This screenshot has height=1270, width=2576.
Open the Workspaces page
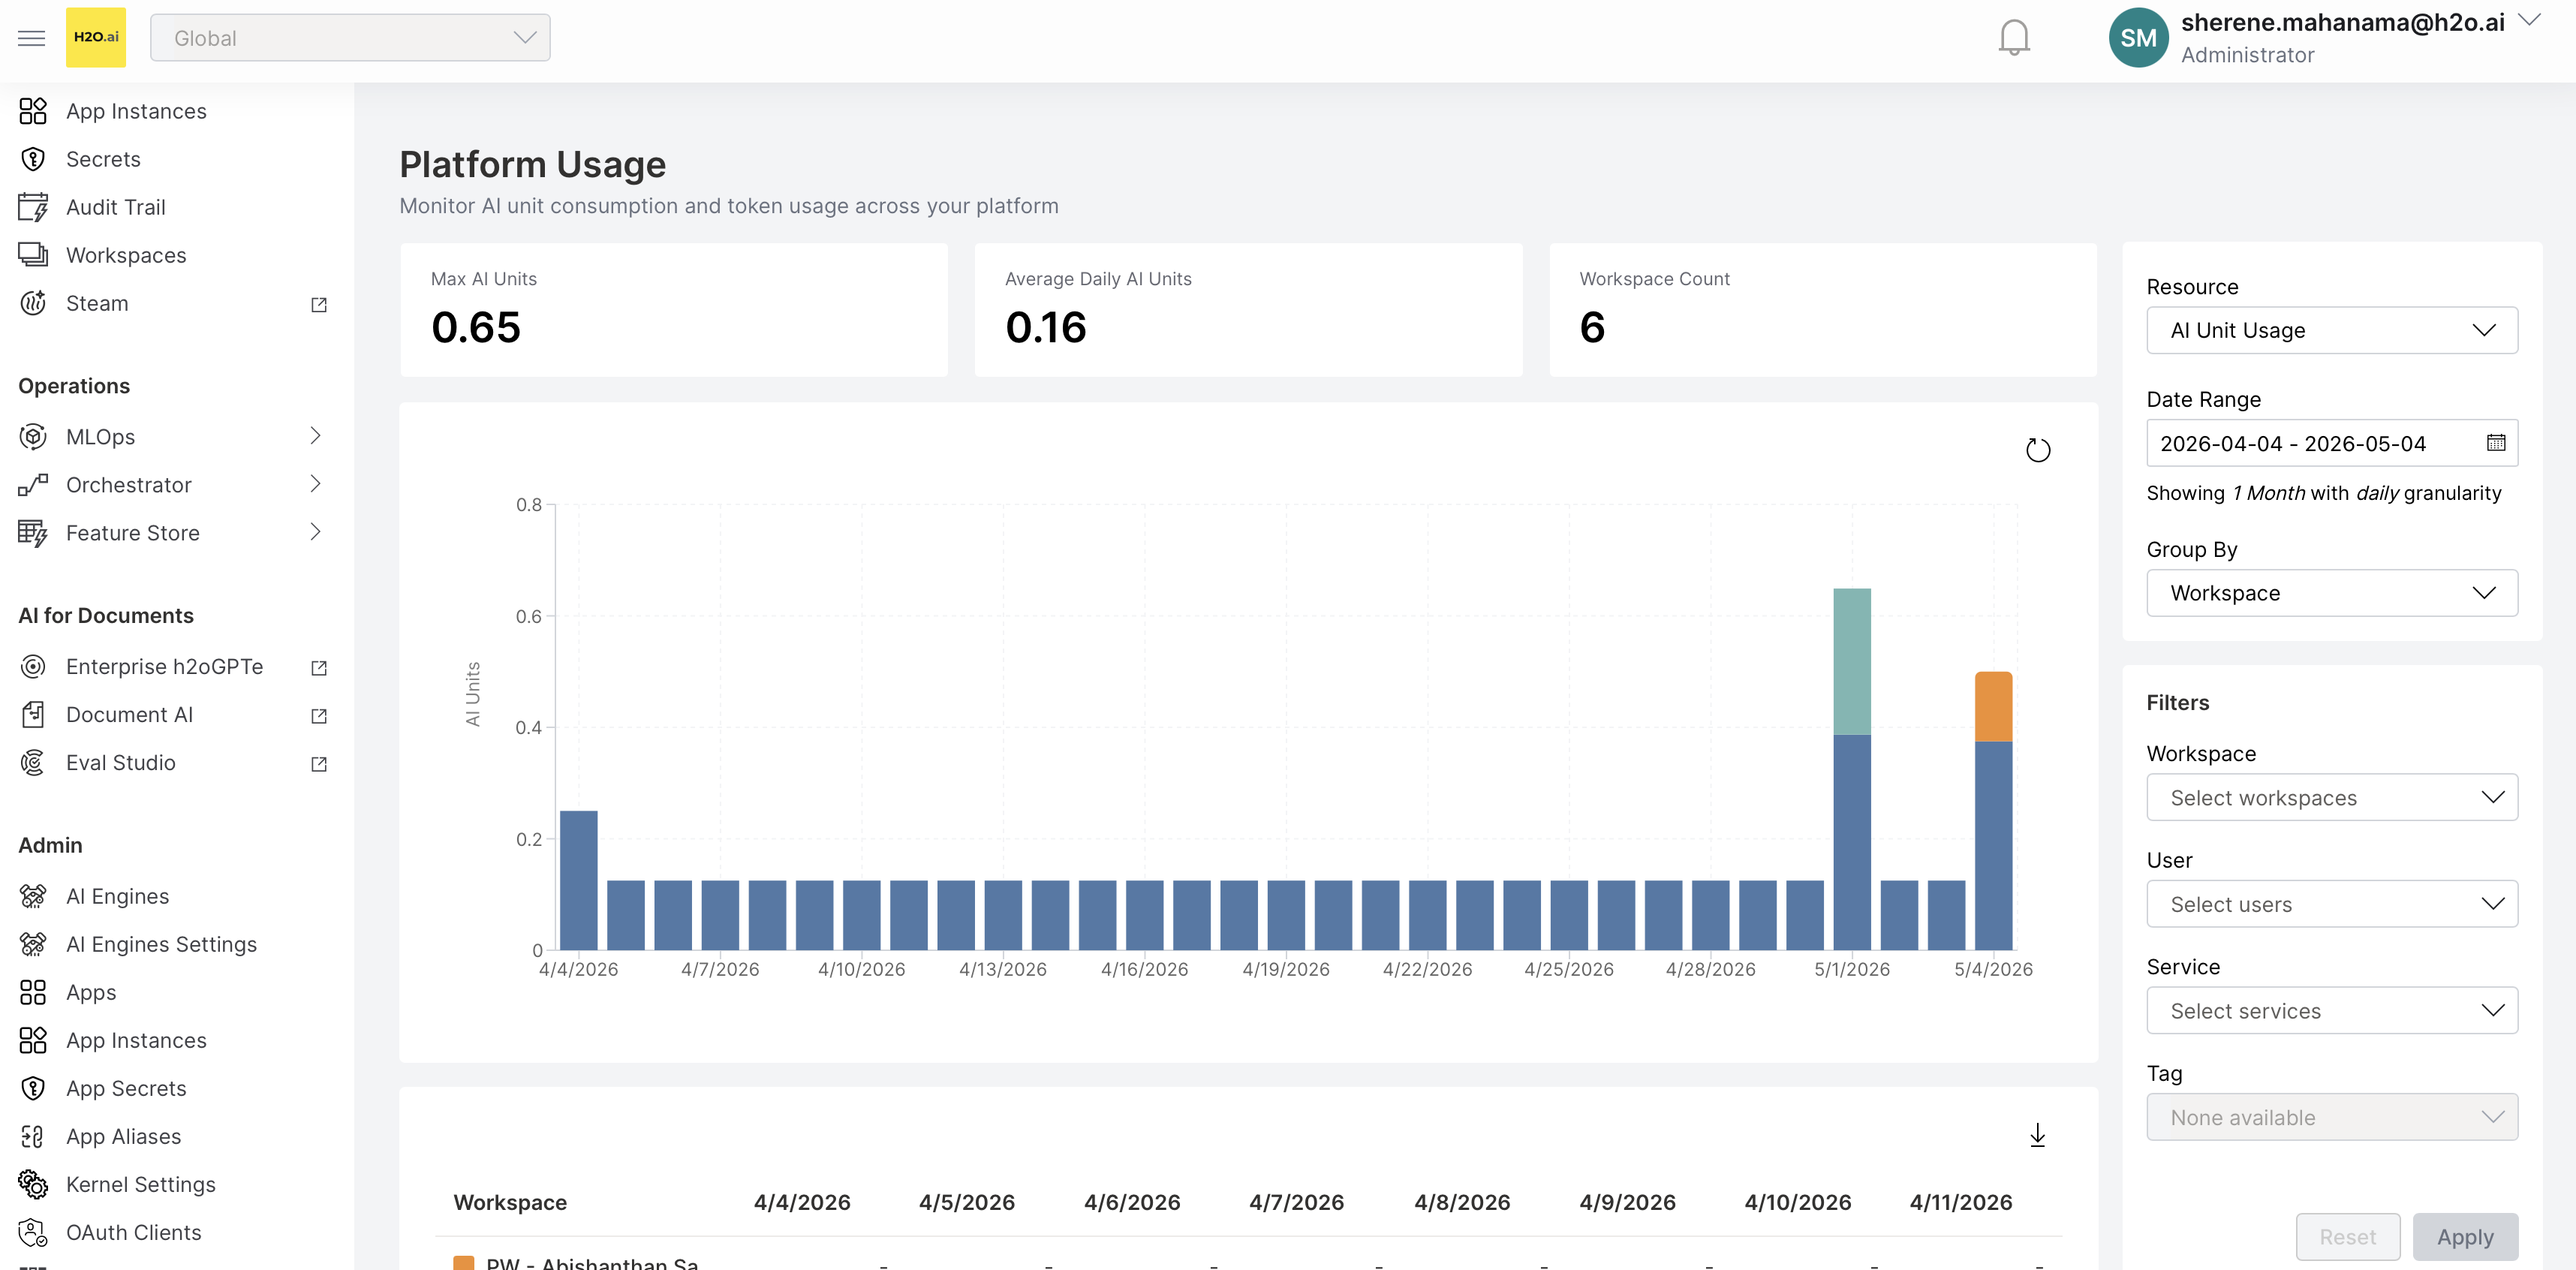pos(126,255)
